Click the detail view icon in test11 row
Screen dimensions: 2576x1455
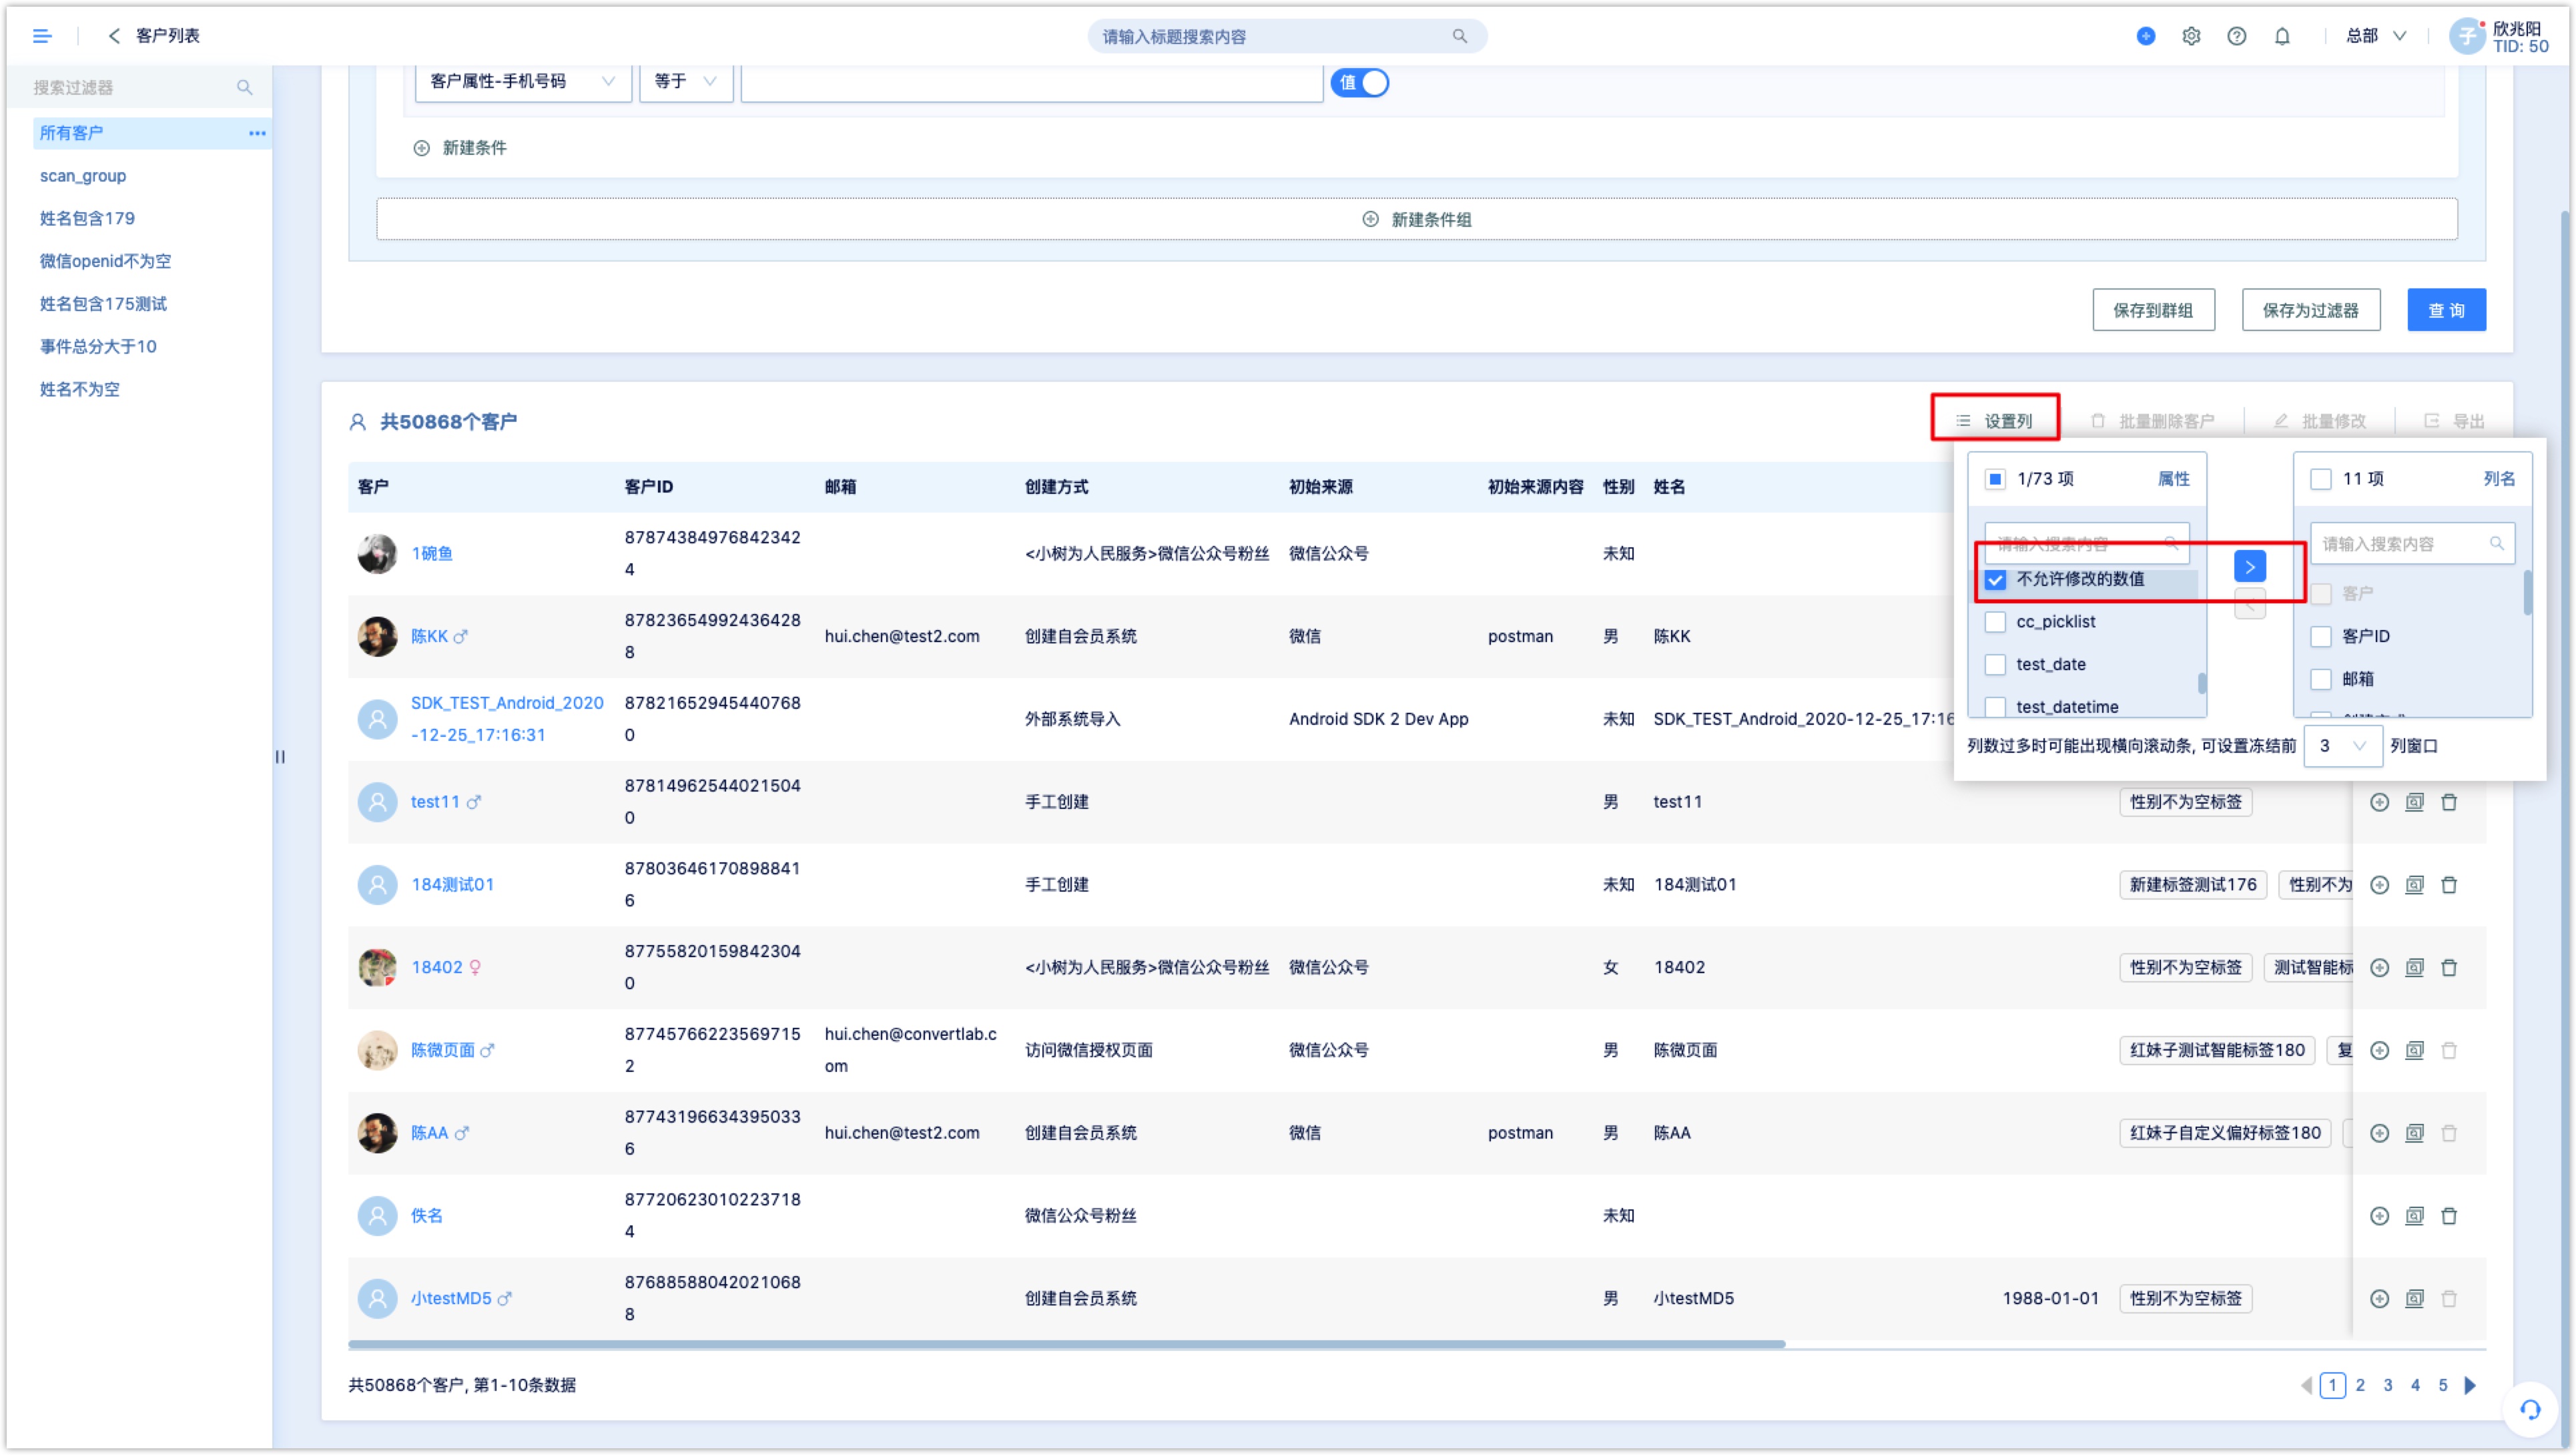[x=2414, y=802]
